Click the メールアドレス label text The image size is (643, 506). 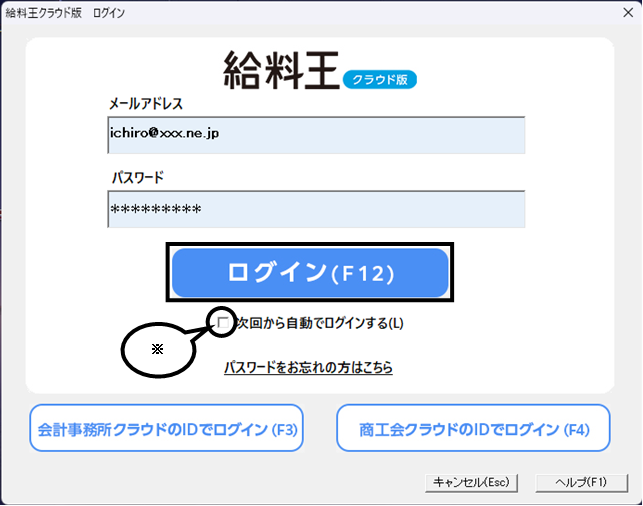[x=146, y=104]
